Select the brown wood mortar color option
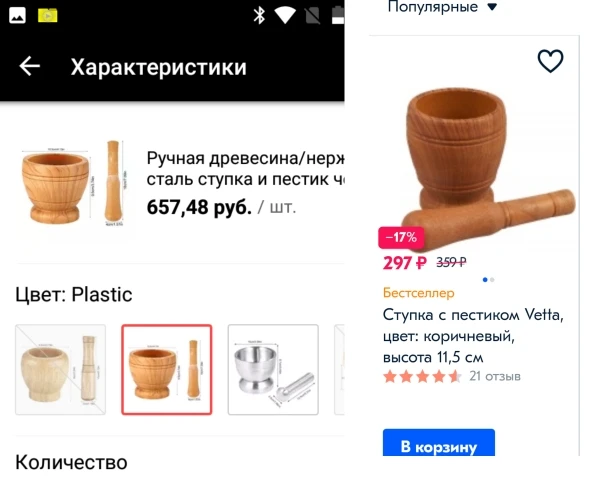 coord(167,370)
